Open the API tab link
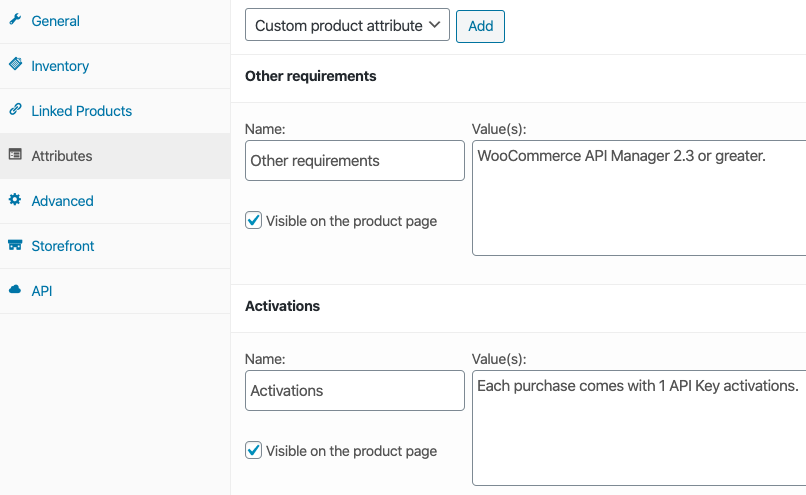 (42, 291)
